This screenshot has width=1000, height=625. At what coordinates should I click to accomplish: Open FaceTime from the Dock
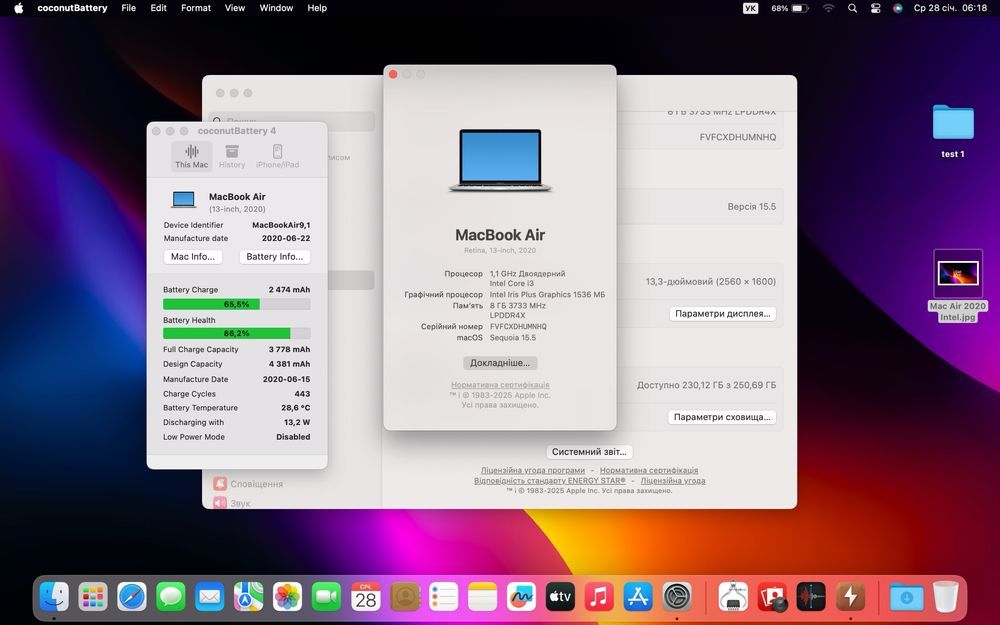tap(327, 598)
